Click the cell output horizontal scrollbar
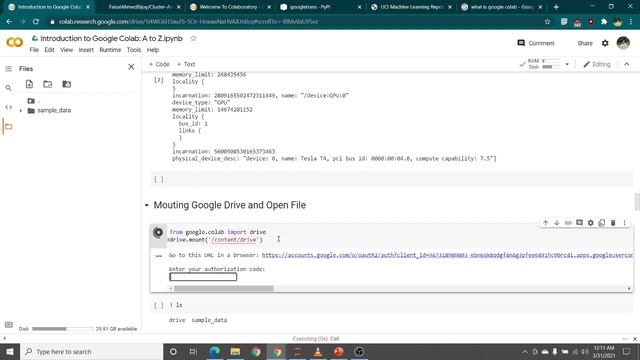This screenshot has height=360, width=640. click(224, 288)
